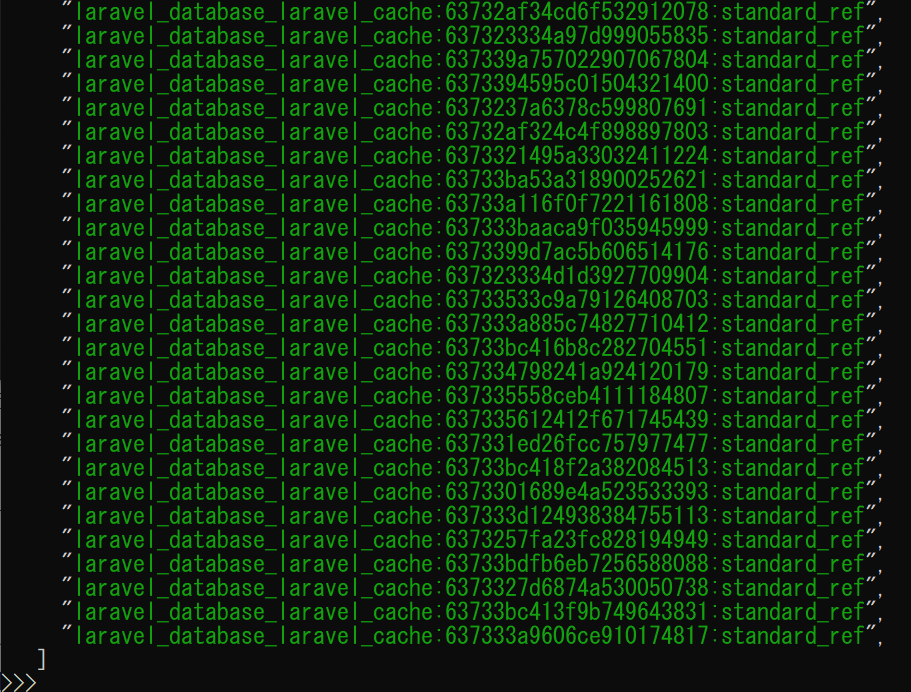The image size is (911, 692).
Task: Click the last cache key ending in 174817
Action: coord(469,636)
